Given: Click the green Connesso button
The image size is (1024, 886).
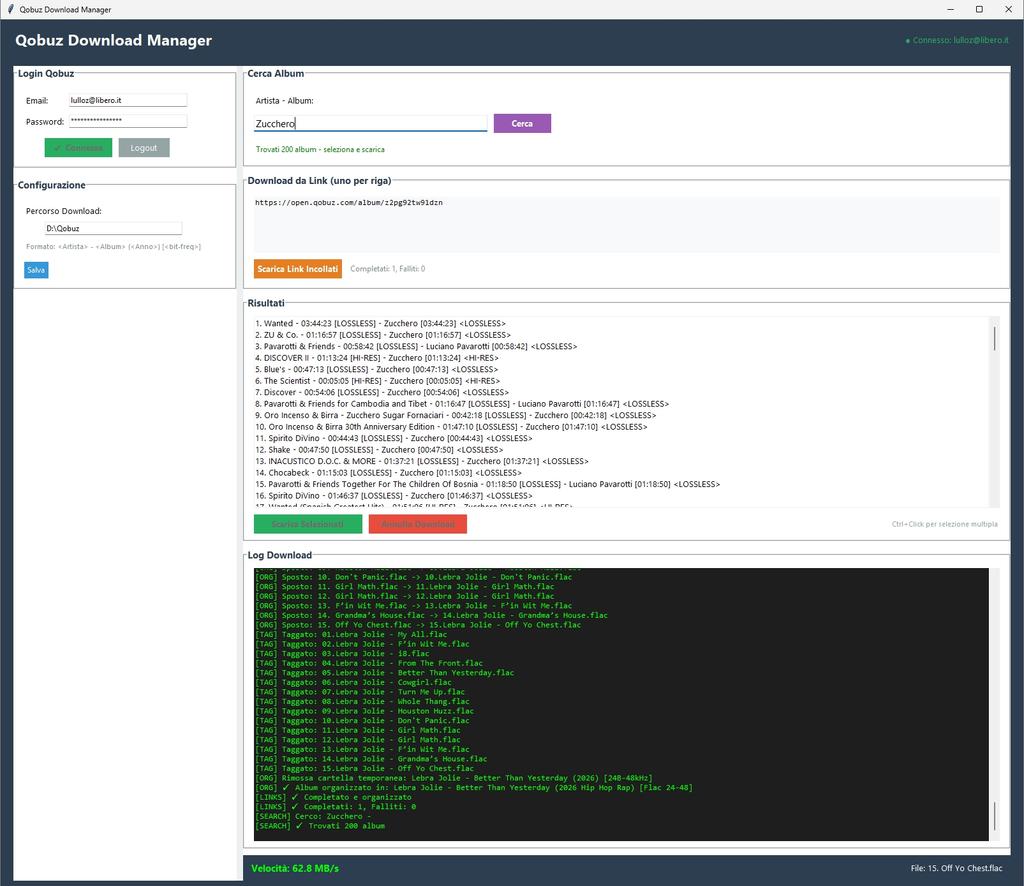Looking at the screenshot, I should [78, 148].
